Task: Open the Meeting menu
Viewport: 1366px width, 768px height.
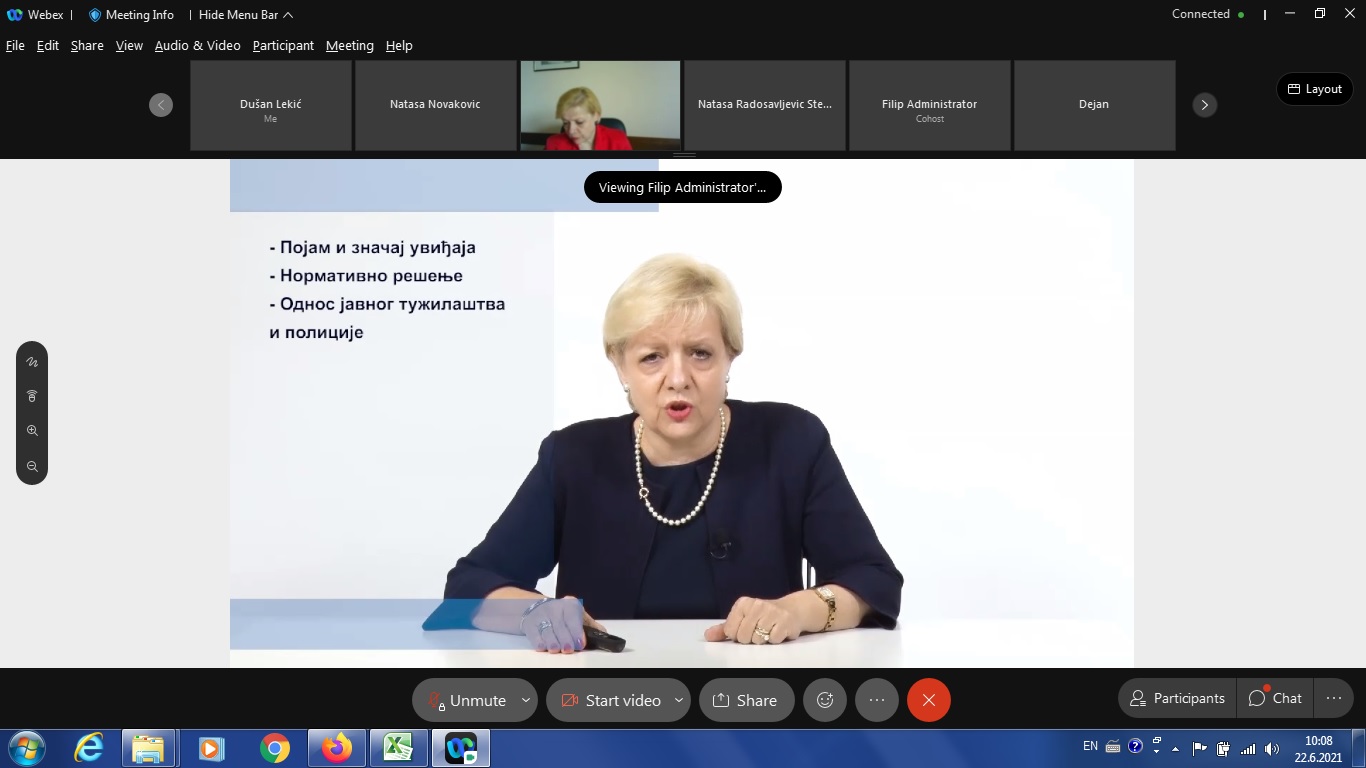Action: [x=350, y=45]
